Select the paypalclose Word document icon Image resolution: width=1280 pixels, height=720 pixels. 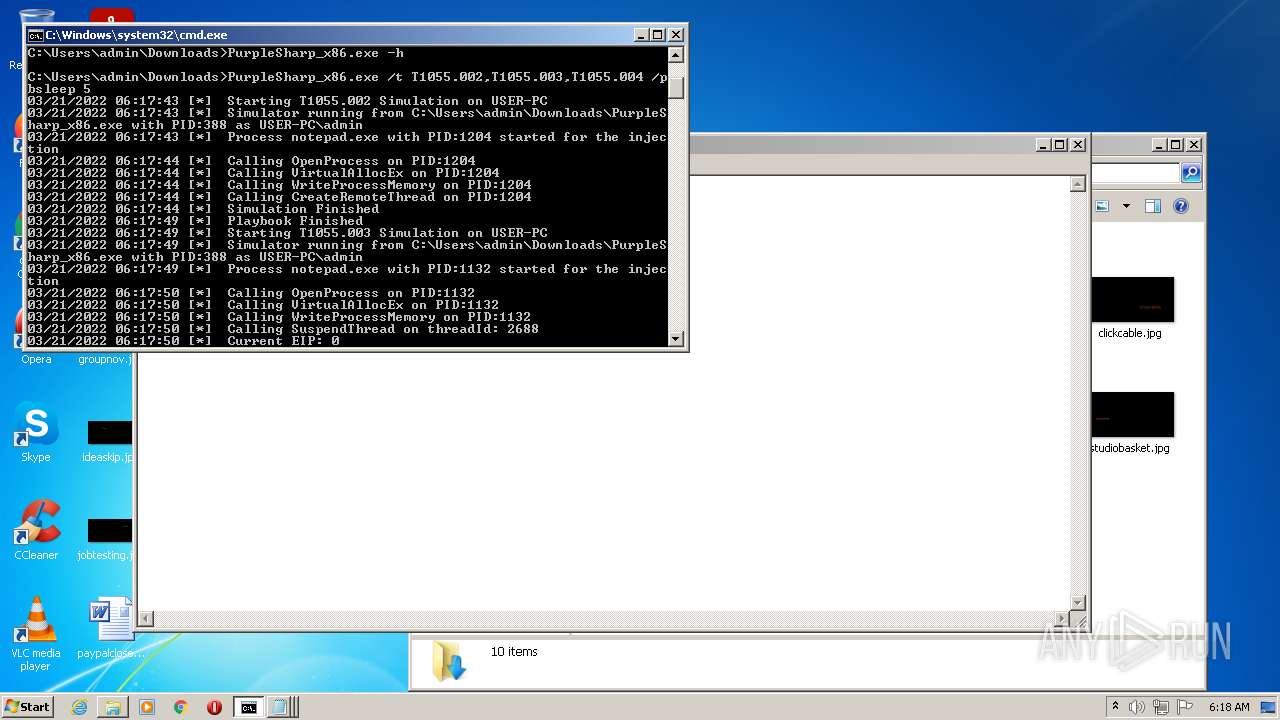point(110,628)
